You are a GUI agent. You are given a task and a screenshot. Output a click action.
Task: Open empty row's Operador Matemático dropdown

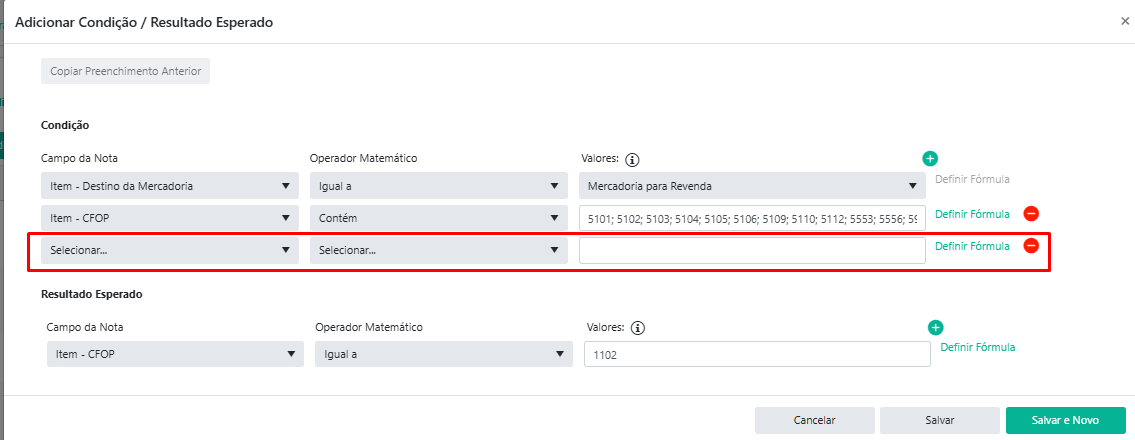click(438, 250)
